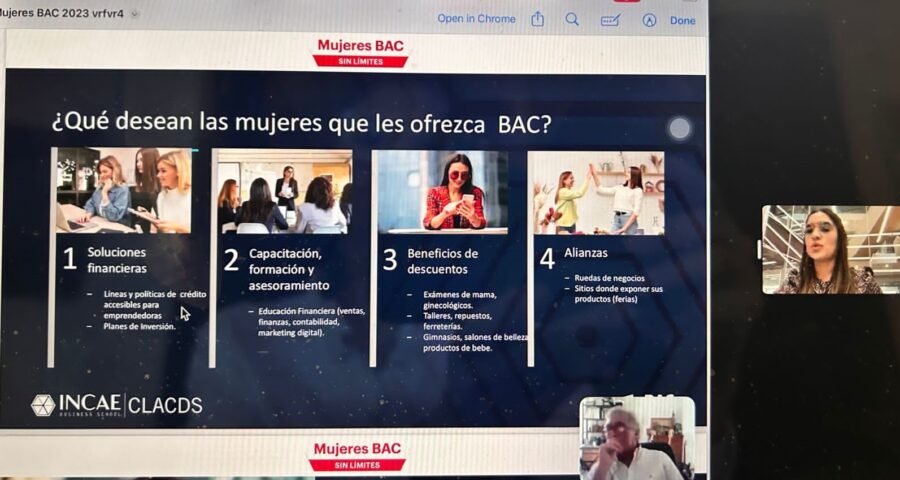Screen dimensions: 900x480
Task: Click the gray circular pointer on slide
Action: pos(679,128)
